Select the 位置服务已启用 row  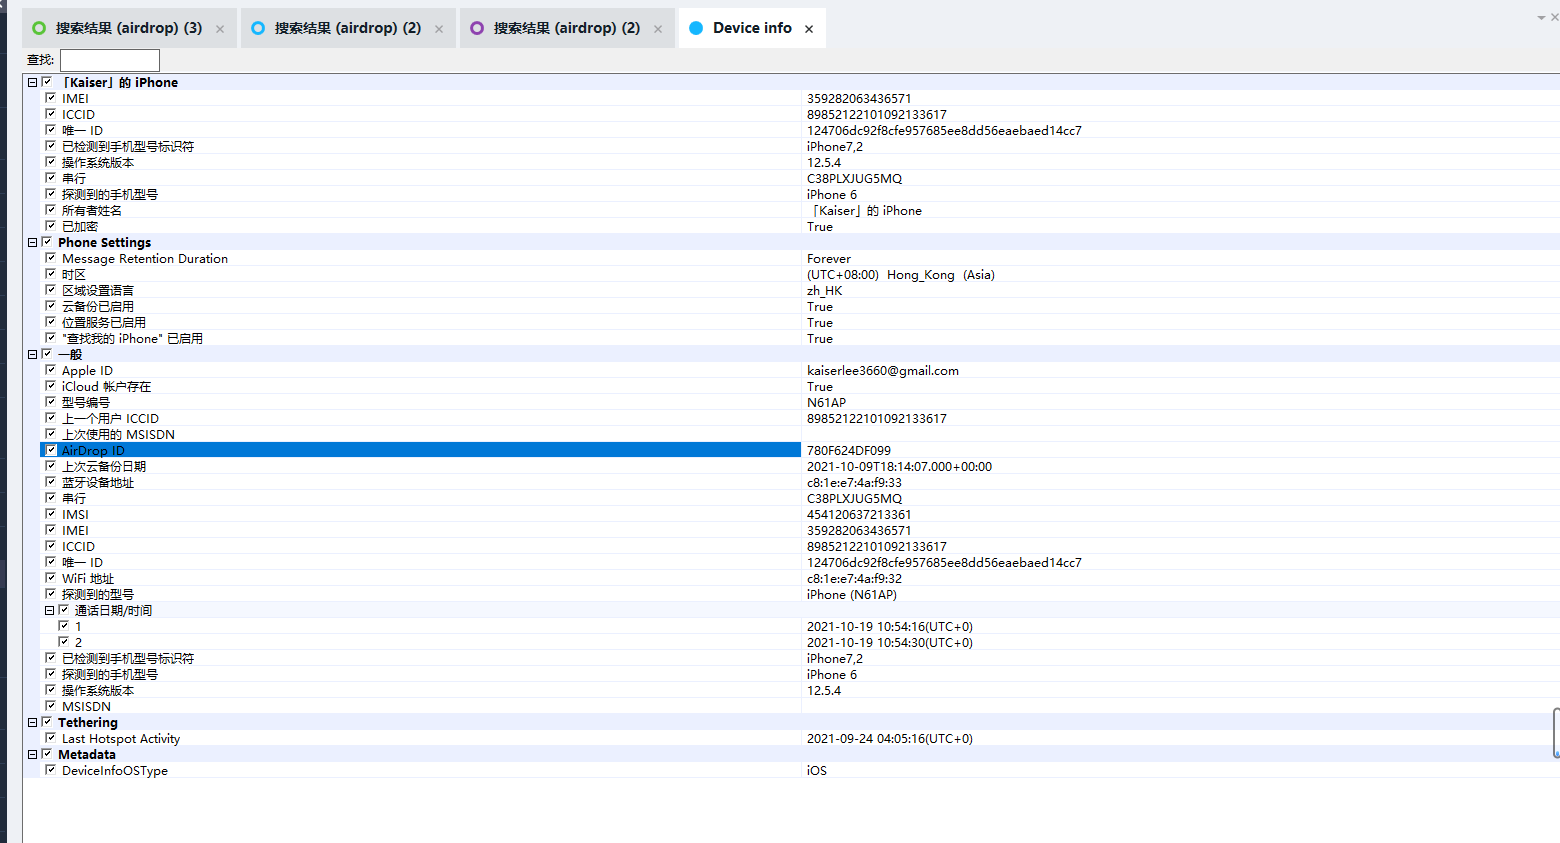pos(800,322)
